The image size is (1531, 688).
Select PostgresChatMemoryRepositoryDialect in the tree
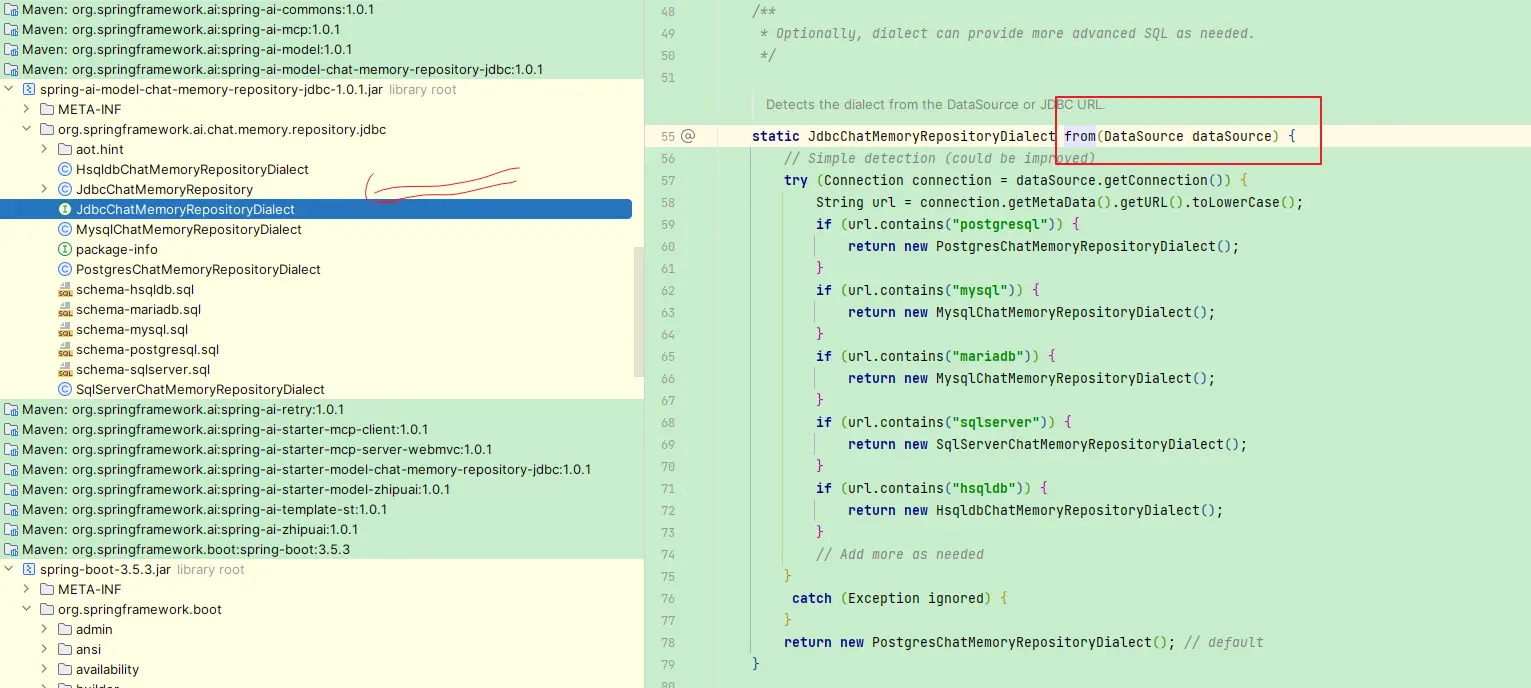coord(198,270)
